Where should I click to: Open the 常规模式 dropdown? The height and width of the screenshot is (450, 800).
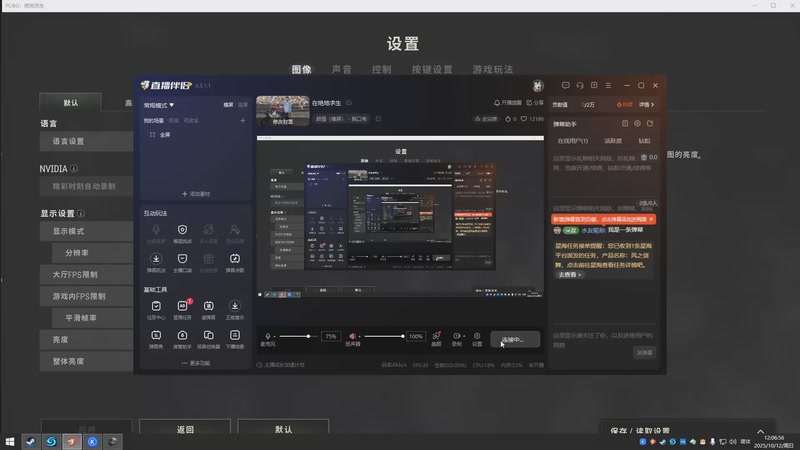point(159,105)
